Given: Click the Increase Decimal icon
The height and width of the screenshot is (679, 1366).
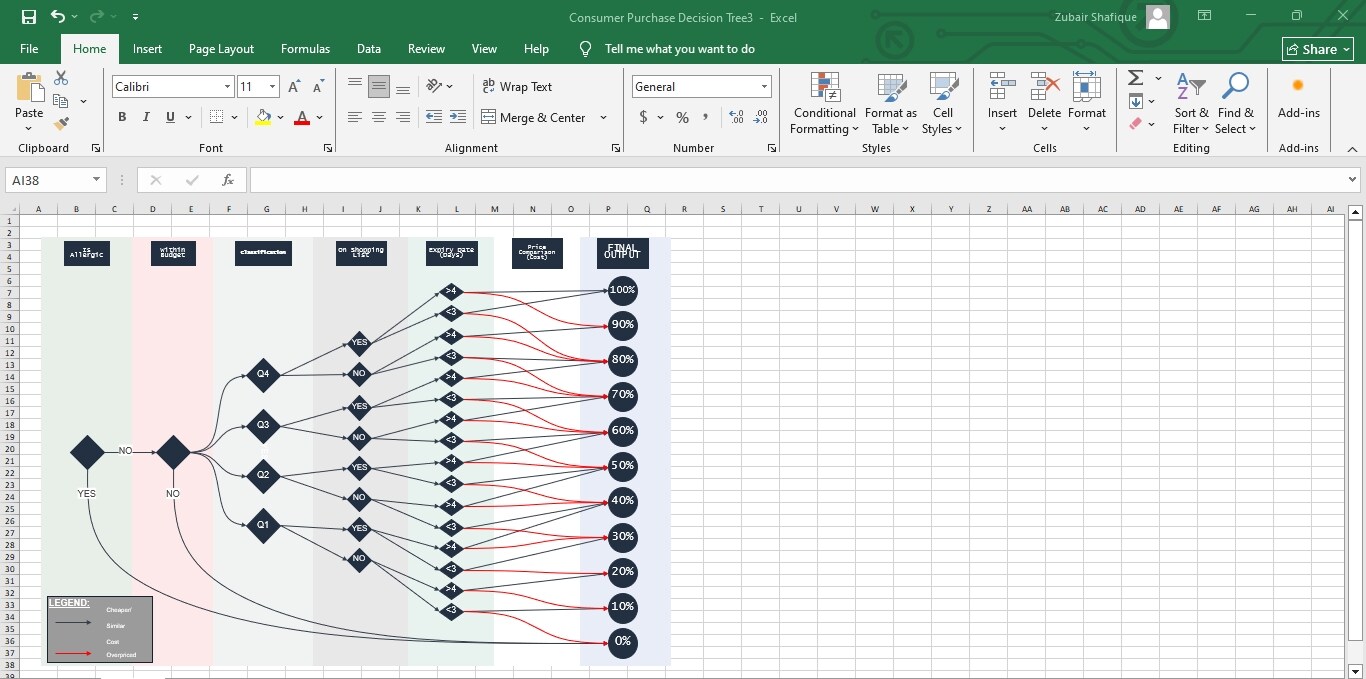Looking at the screenshot, I should [736, 117].
